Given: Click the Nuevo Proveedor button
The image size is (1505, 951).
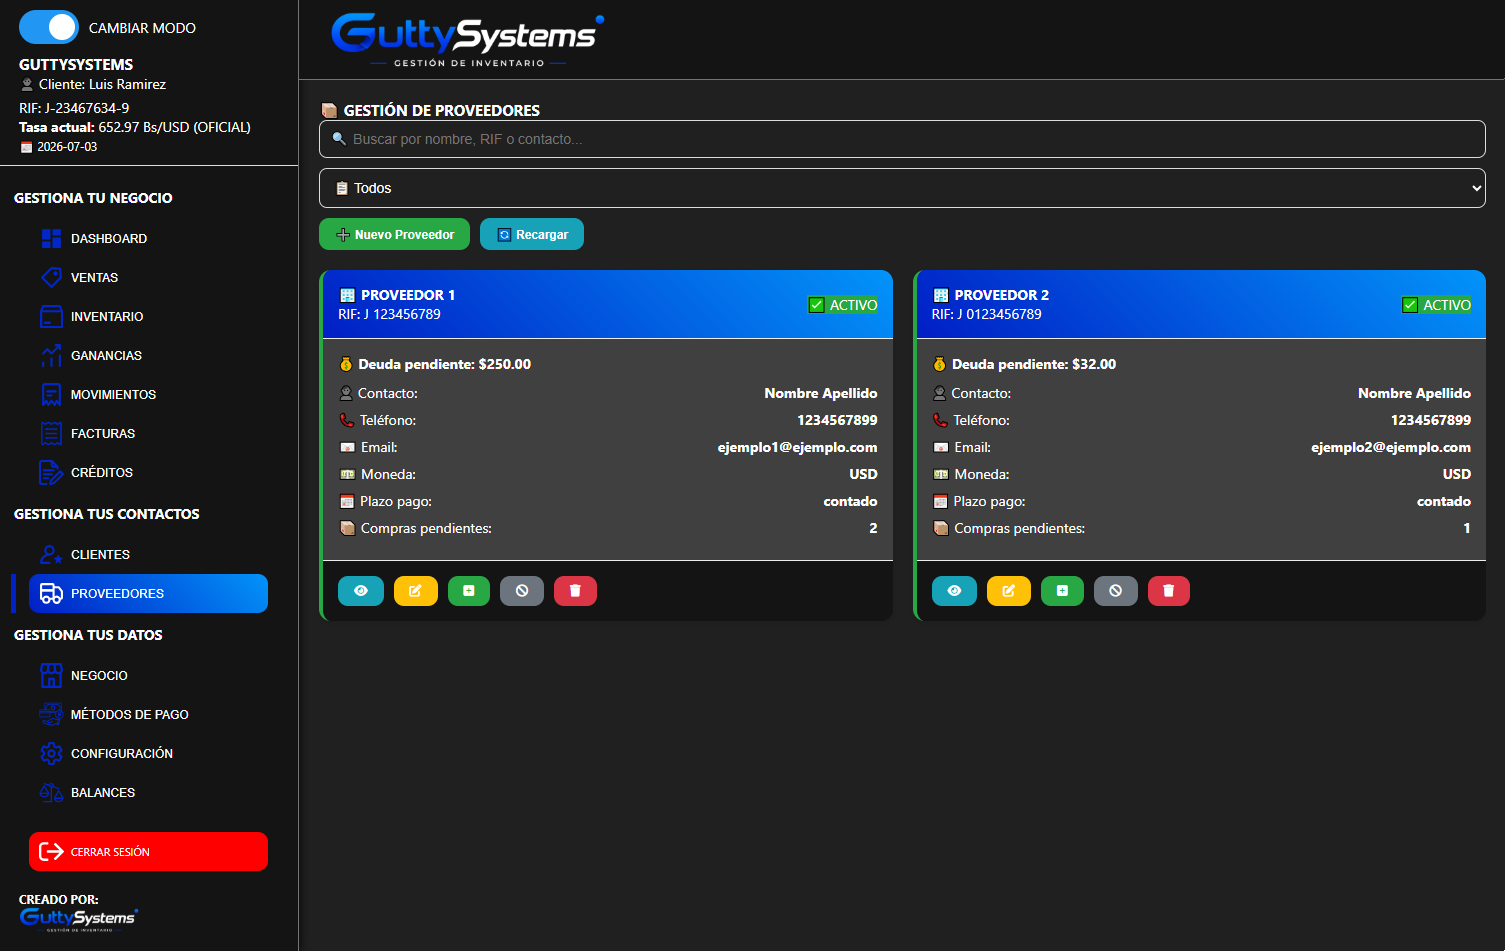Looking at the screenshot, I should 394,234.
